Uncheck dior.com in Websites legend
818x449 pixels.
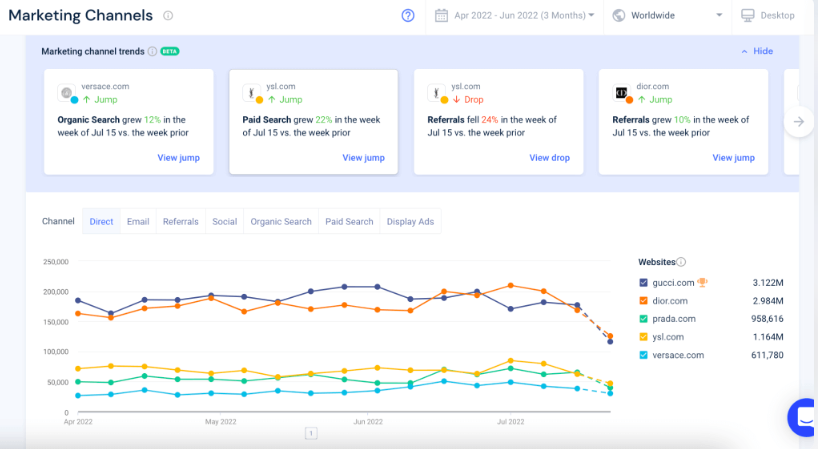pyautogui.click(x=643, y=301)
